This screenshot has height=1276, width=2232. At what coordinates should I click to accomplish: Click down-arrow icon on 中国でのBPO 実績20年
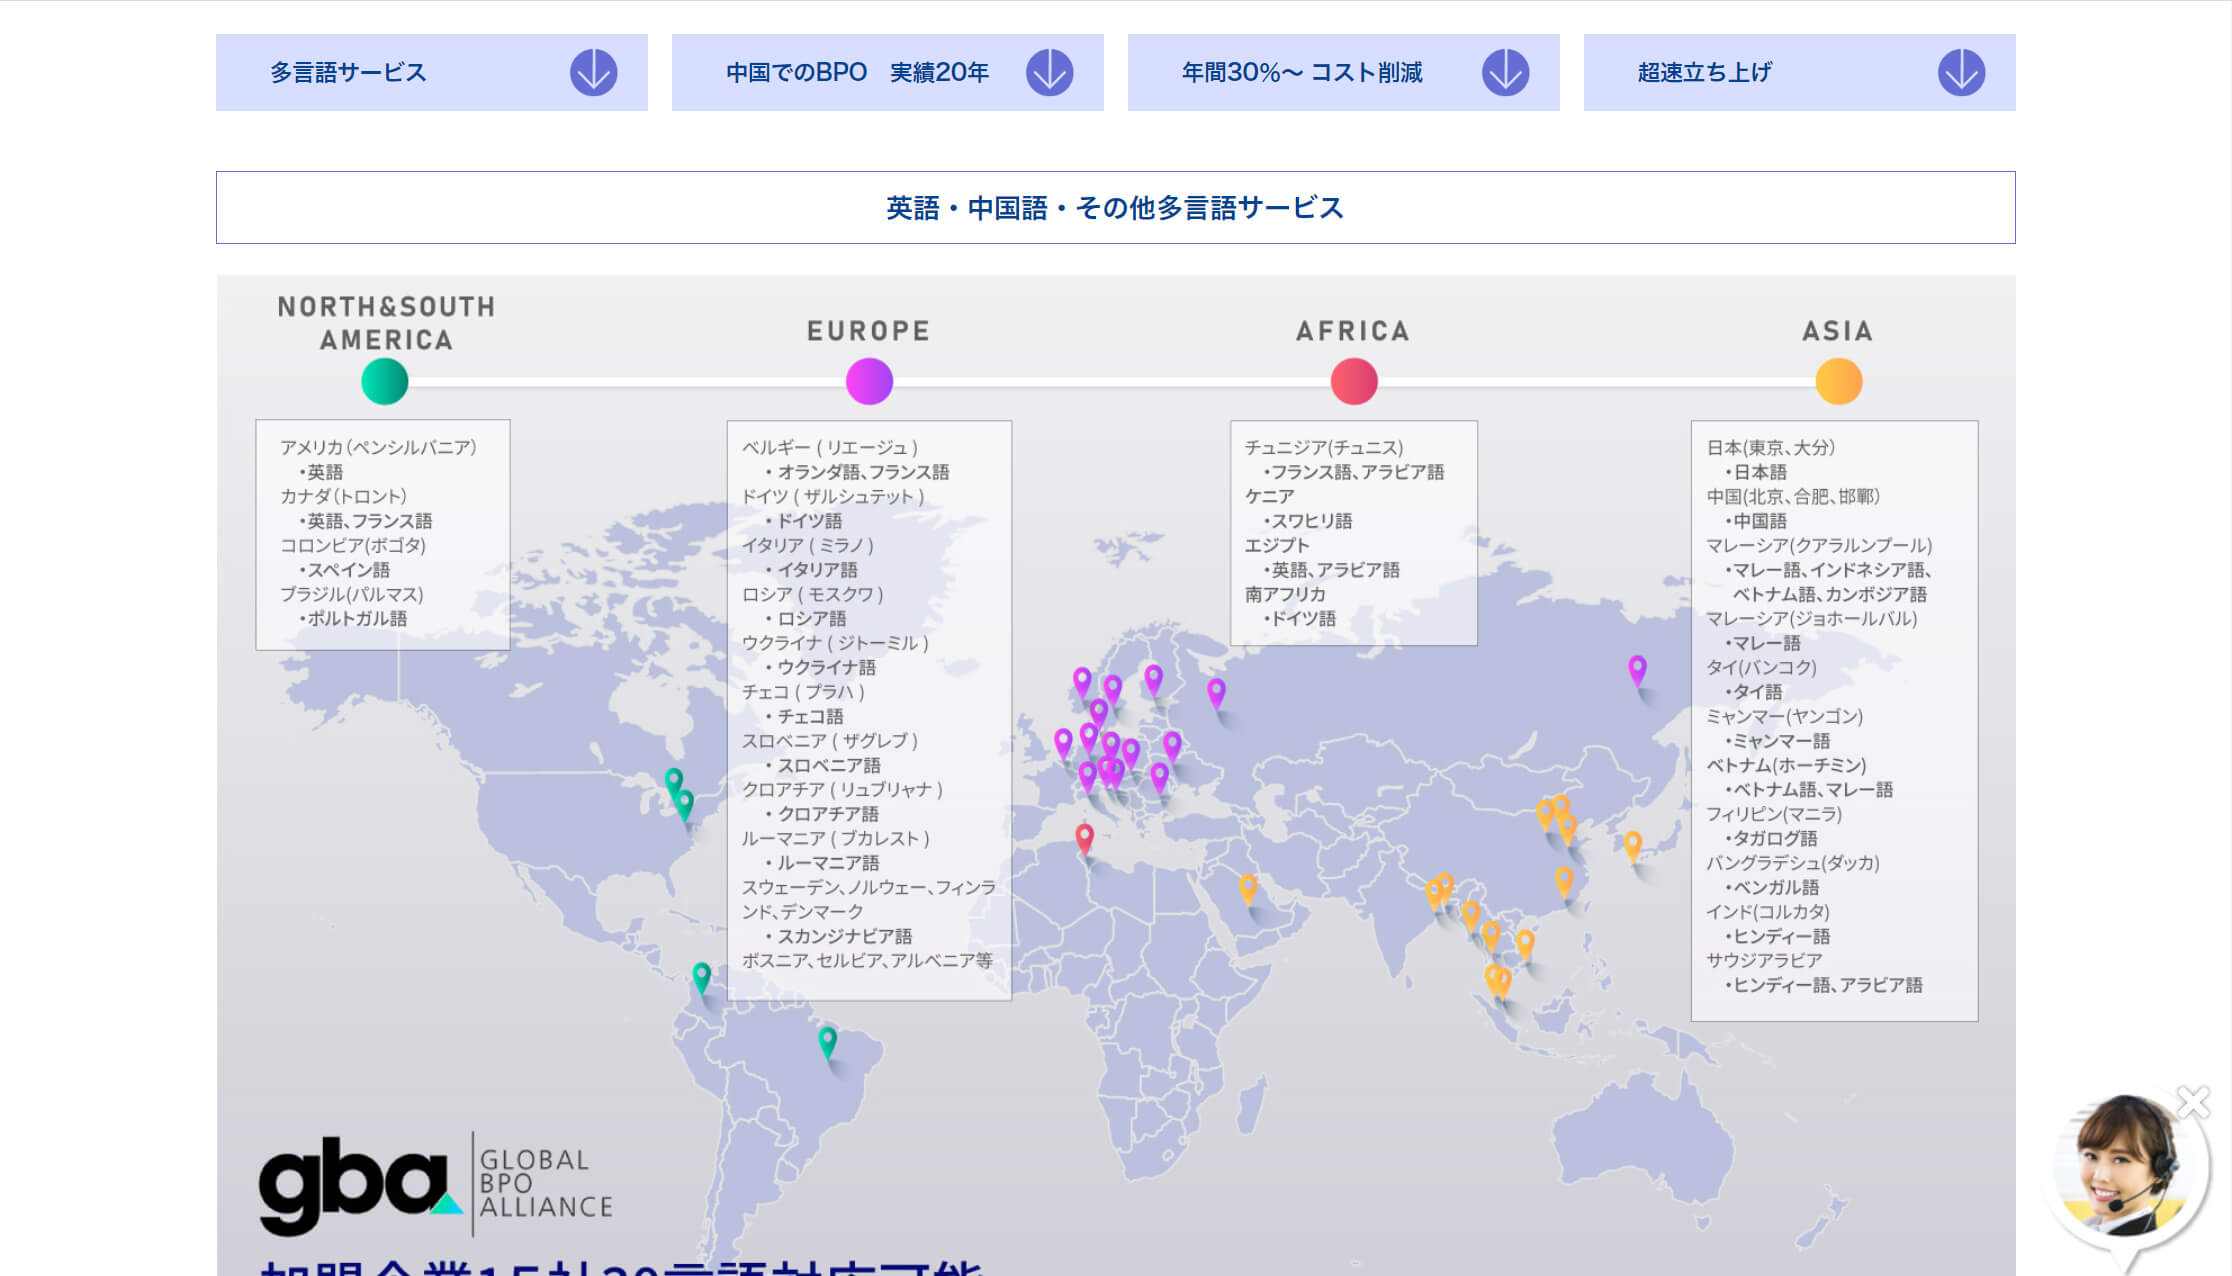click(1049, 73)
